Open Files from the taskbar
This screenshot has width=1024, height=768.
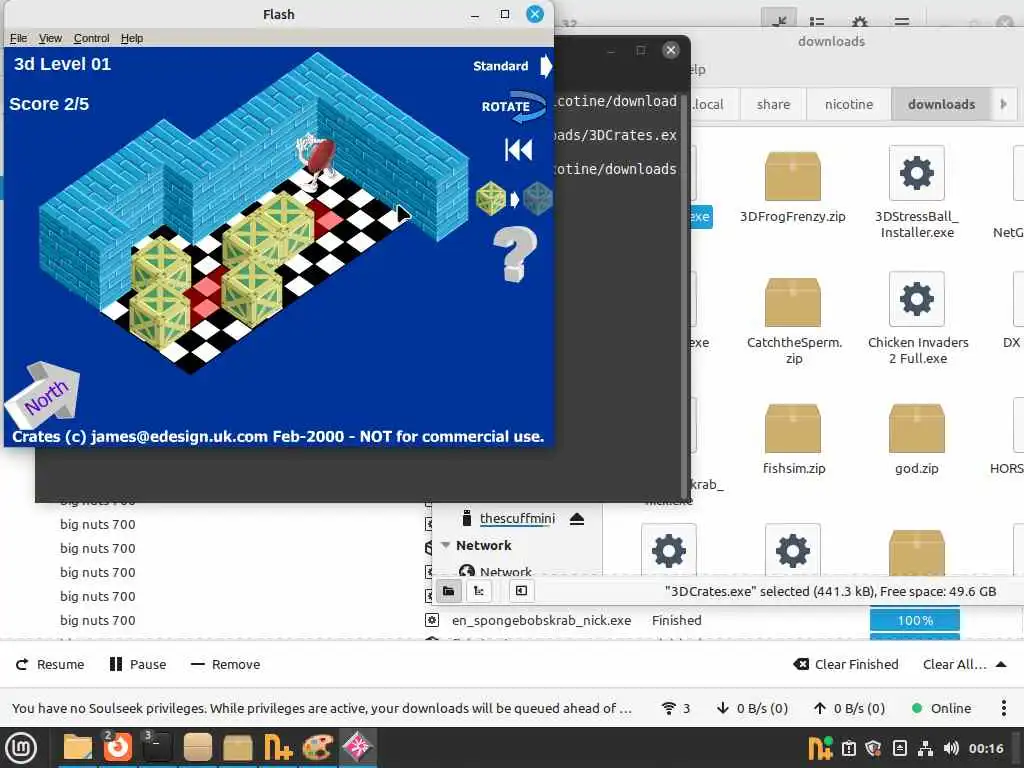[x=77, y=748]
